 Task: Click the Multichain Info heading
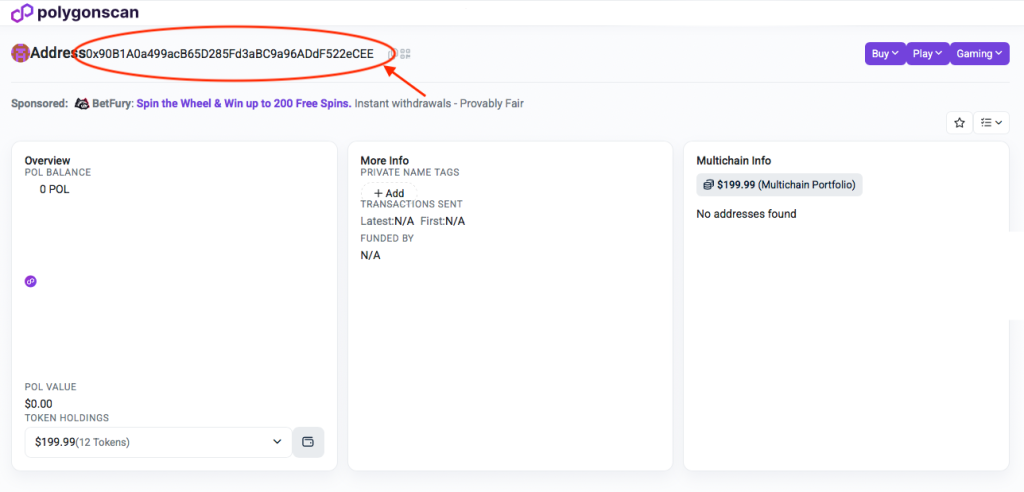click(733, 160)
